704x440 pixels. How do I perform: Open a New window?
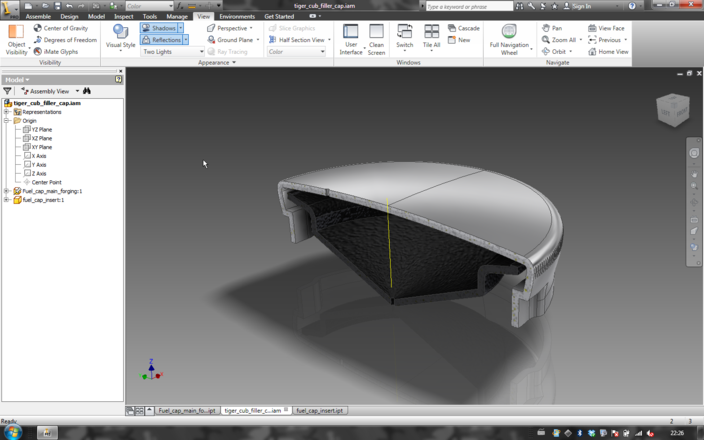[459, 40]
